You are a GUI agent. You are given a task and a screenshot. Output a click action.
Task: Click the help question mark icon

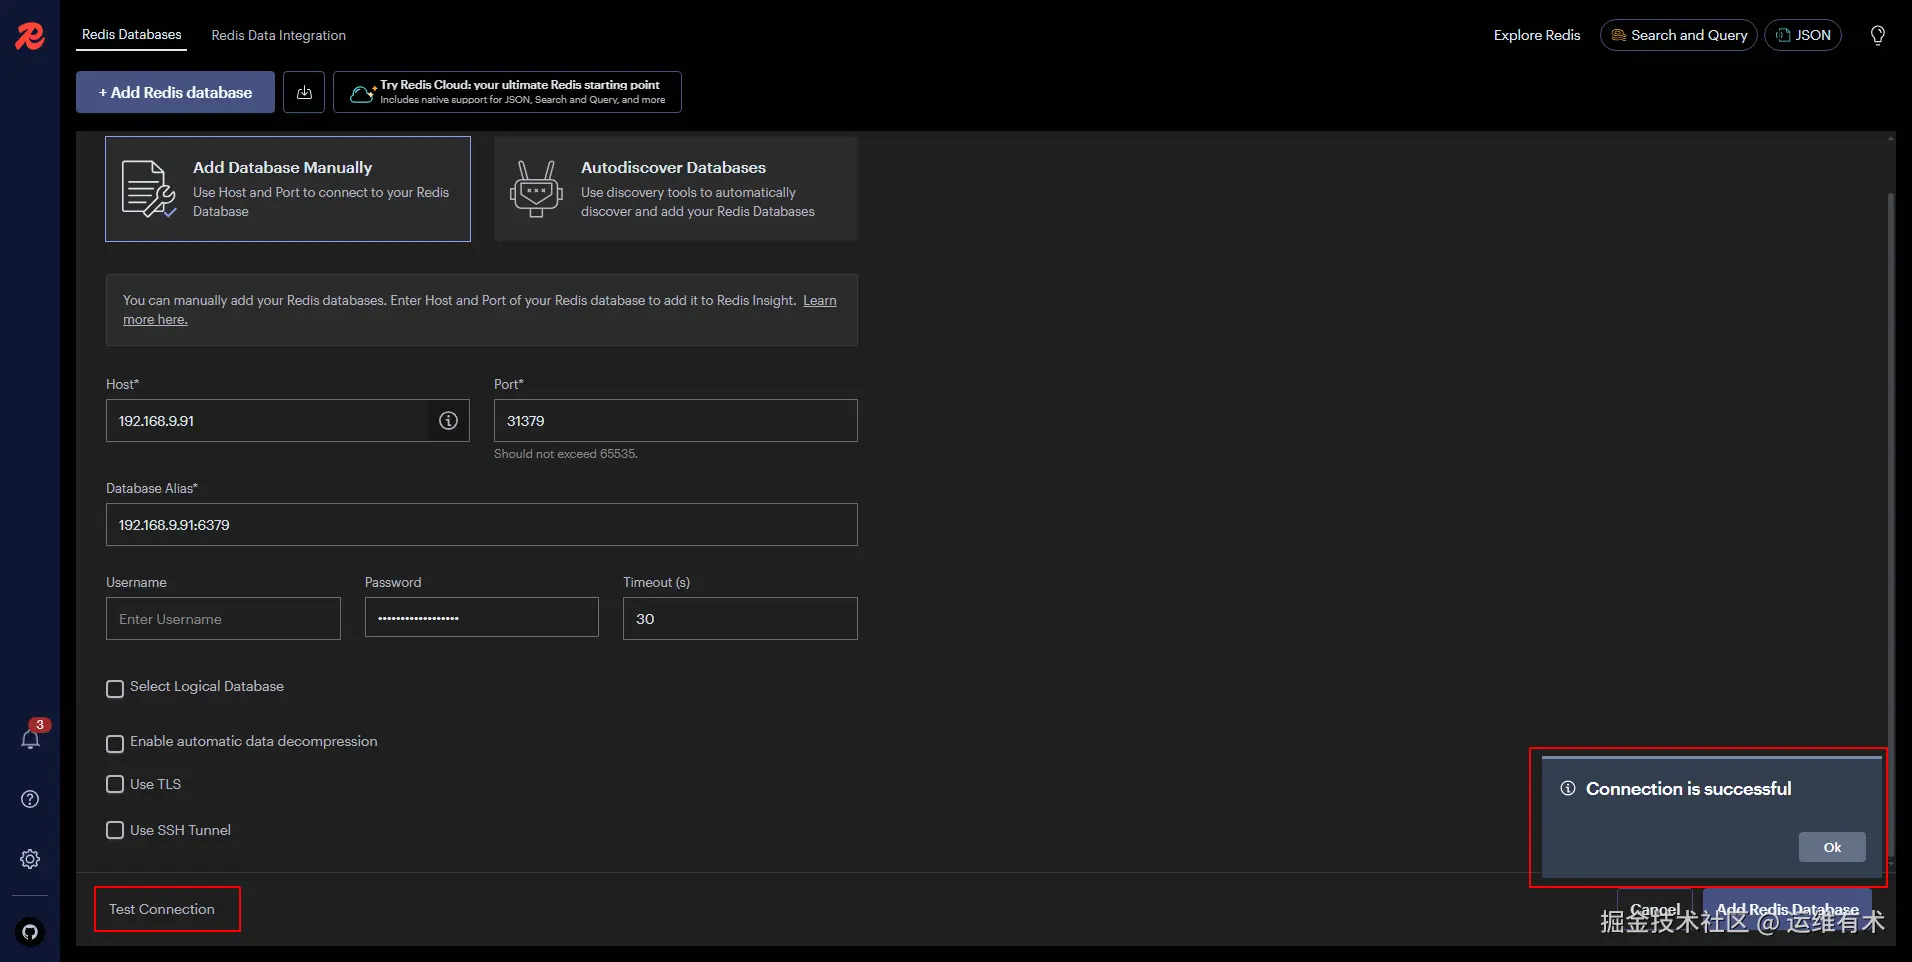29,798
